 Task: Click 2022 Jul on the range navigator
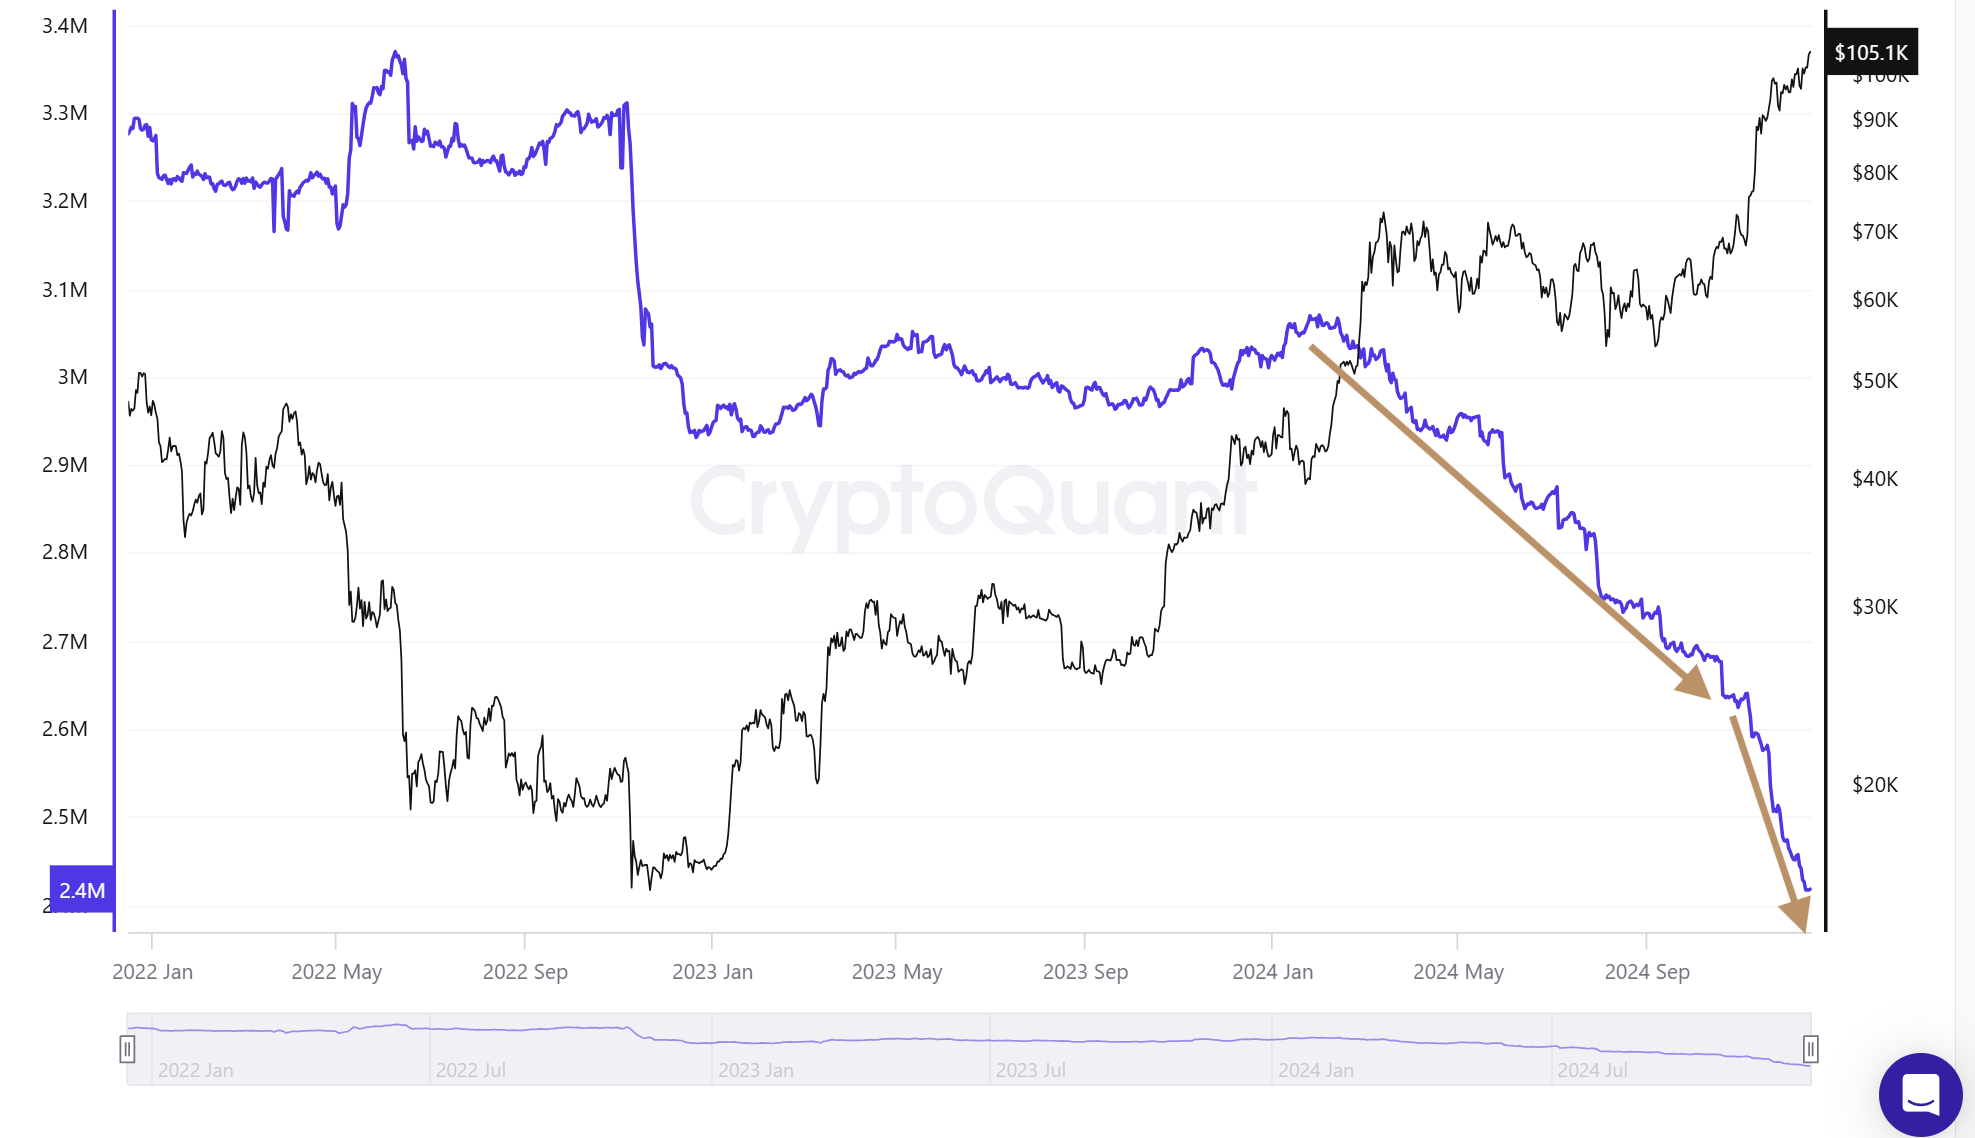tap(470, 1070)
